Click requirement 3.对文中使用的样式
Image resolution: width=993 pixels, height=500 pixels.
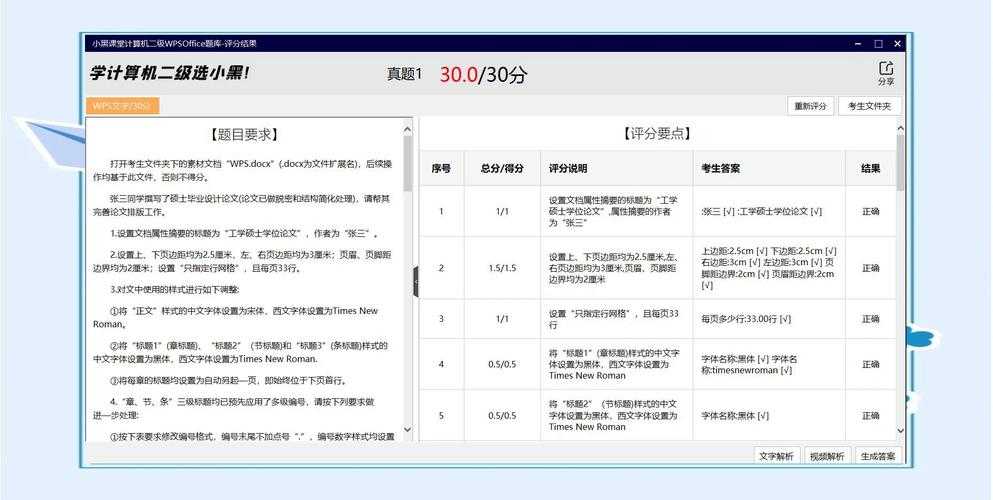pos(175,291)
